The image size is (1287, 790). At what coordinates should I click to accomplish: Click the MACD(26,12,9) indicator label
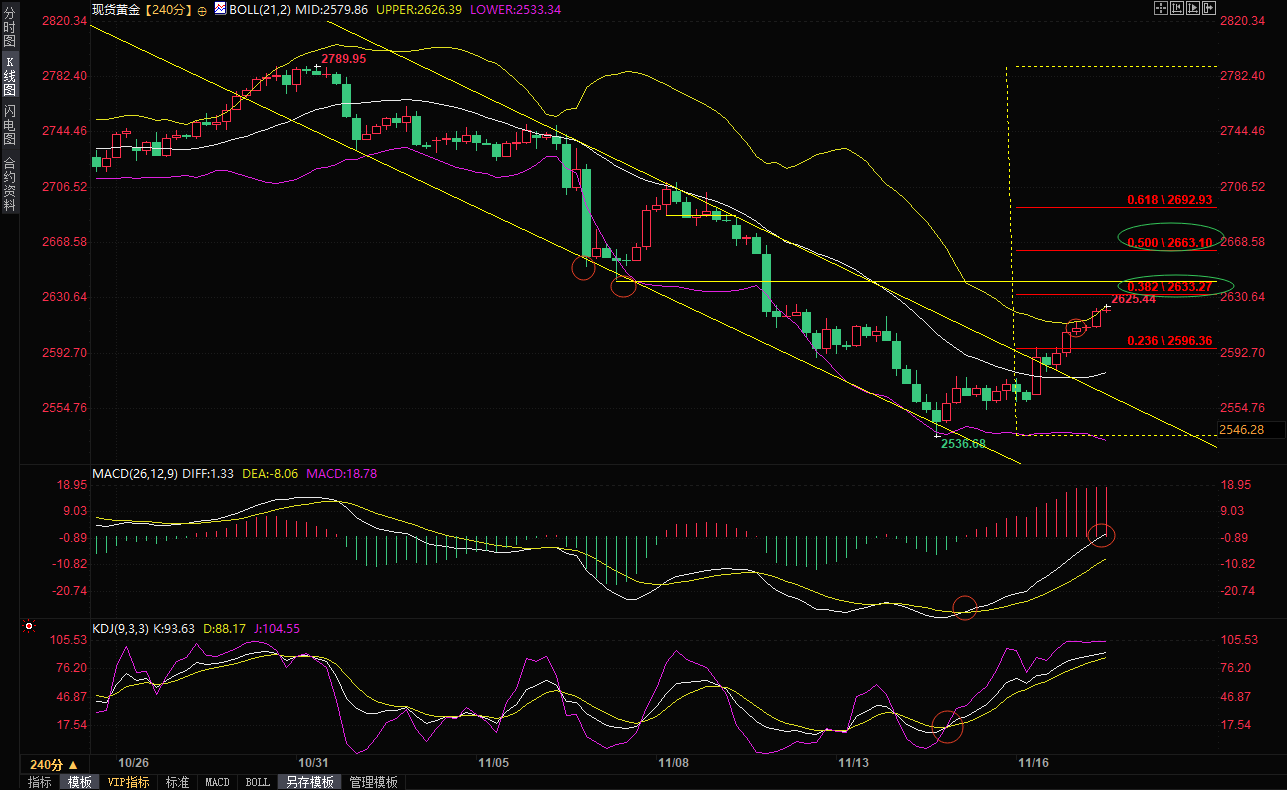135,473
